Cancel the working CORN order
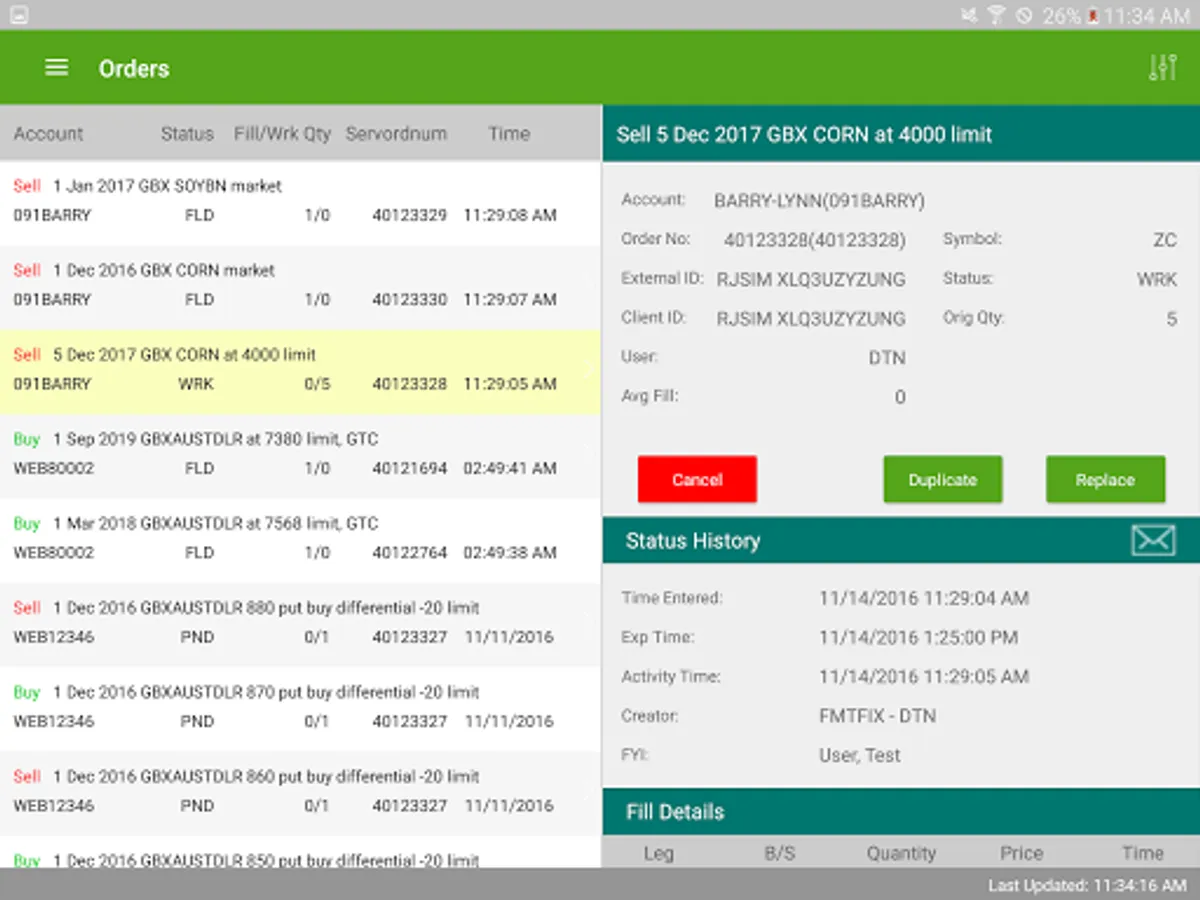The height and width of the screenshot is (900, 1200). coord(697,480)
